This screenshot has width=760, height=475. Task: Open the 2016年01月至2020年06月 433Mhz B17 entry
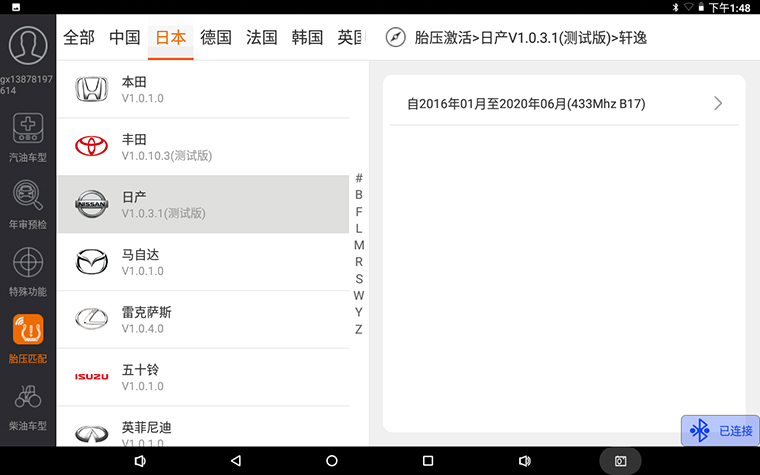tap(564, 104)
